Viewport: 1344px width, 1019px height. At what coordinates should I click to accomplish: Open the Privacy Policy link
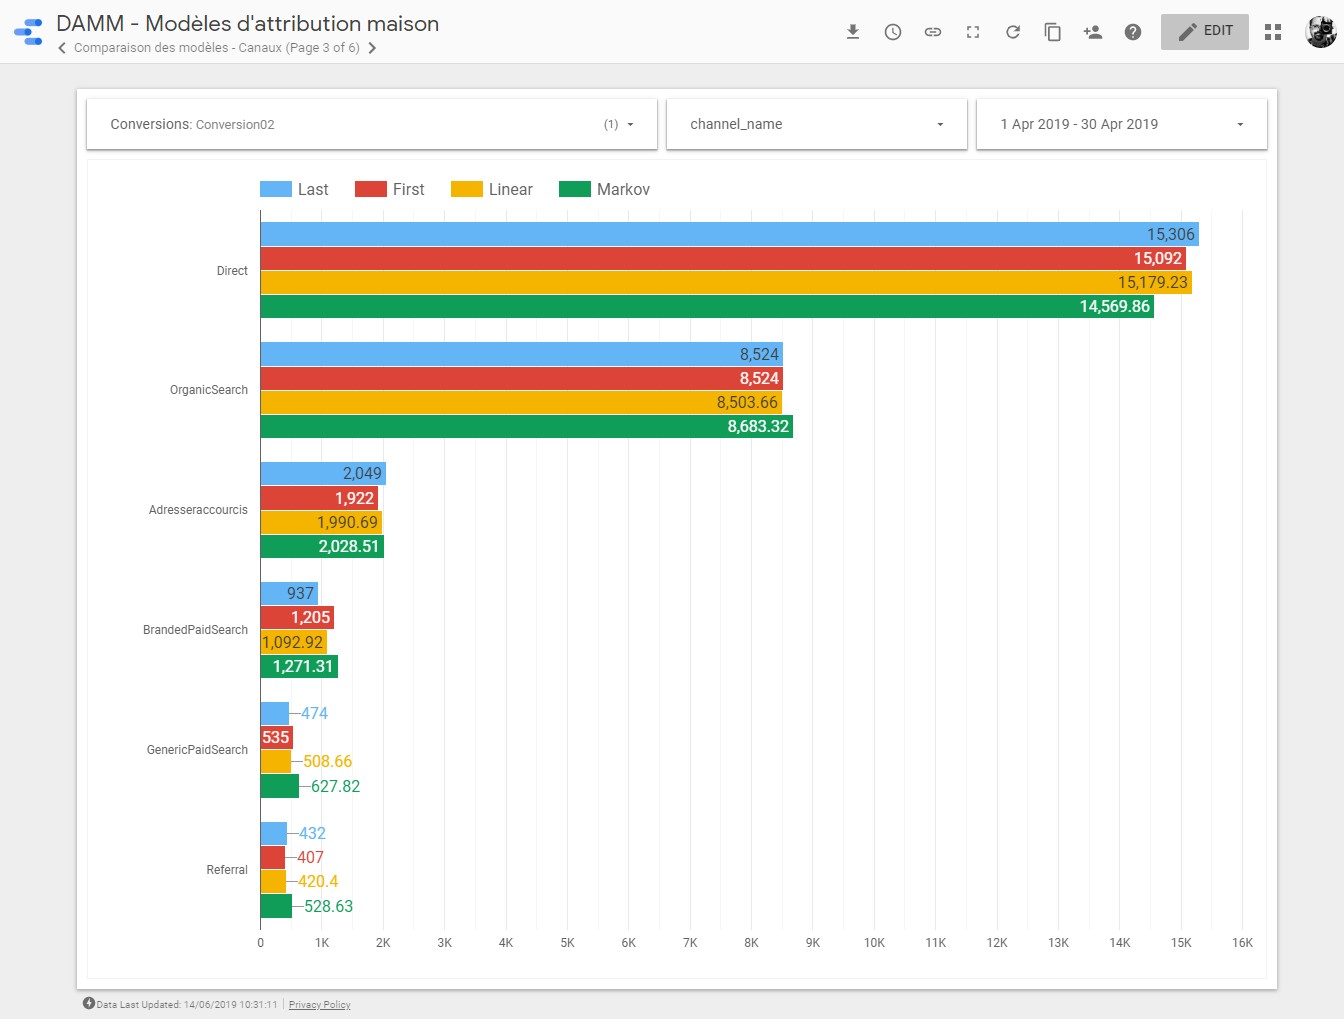pos(320,1005)
